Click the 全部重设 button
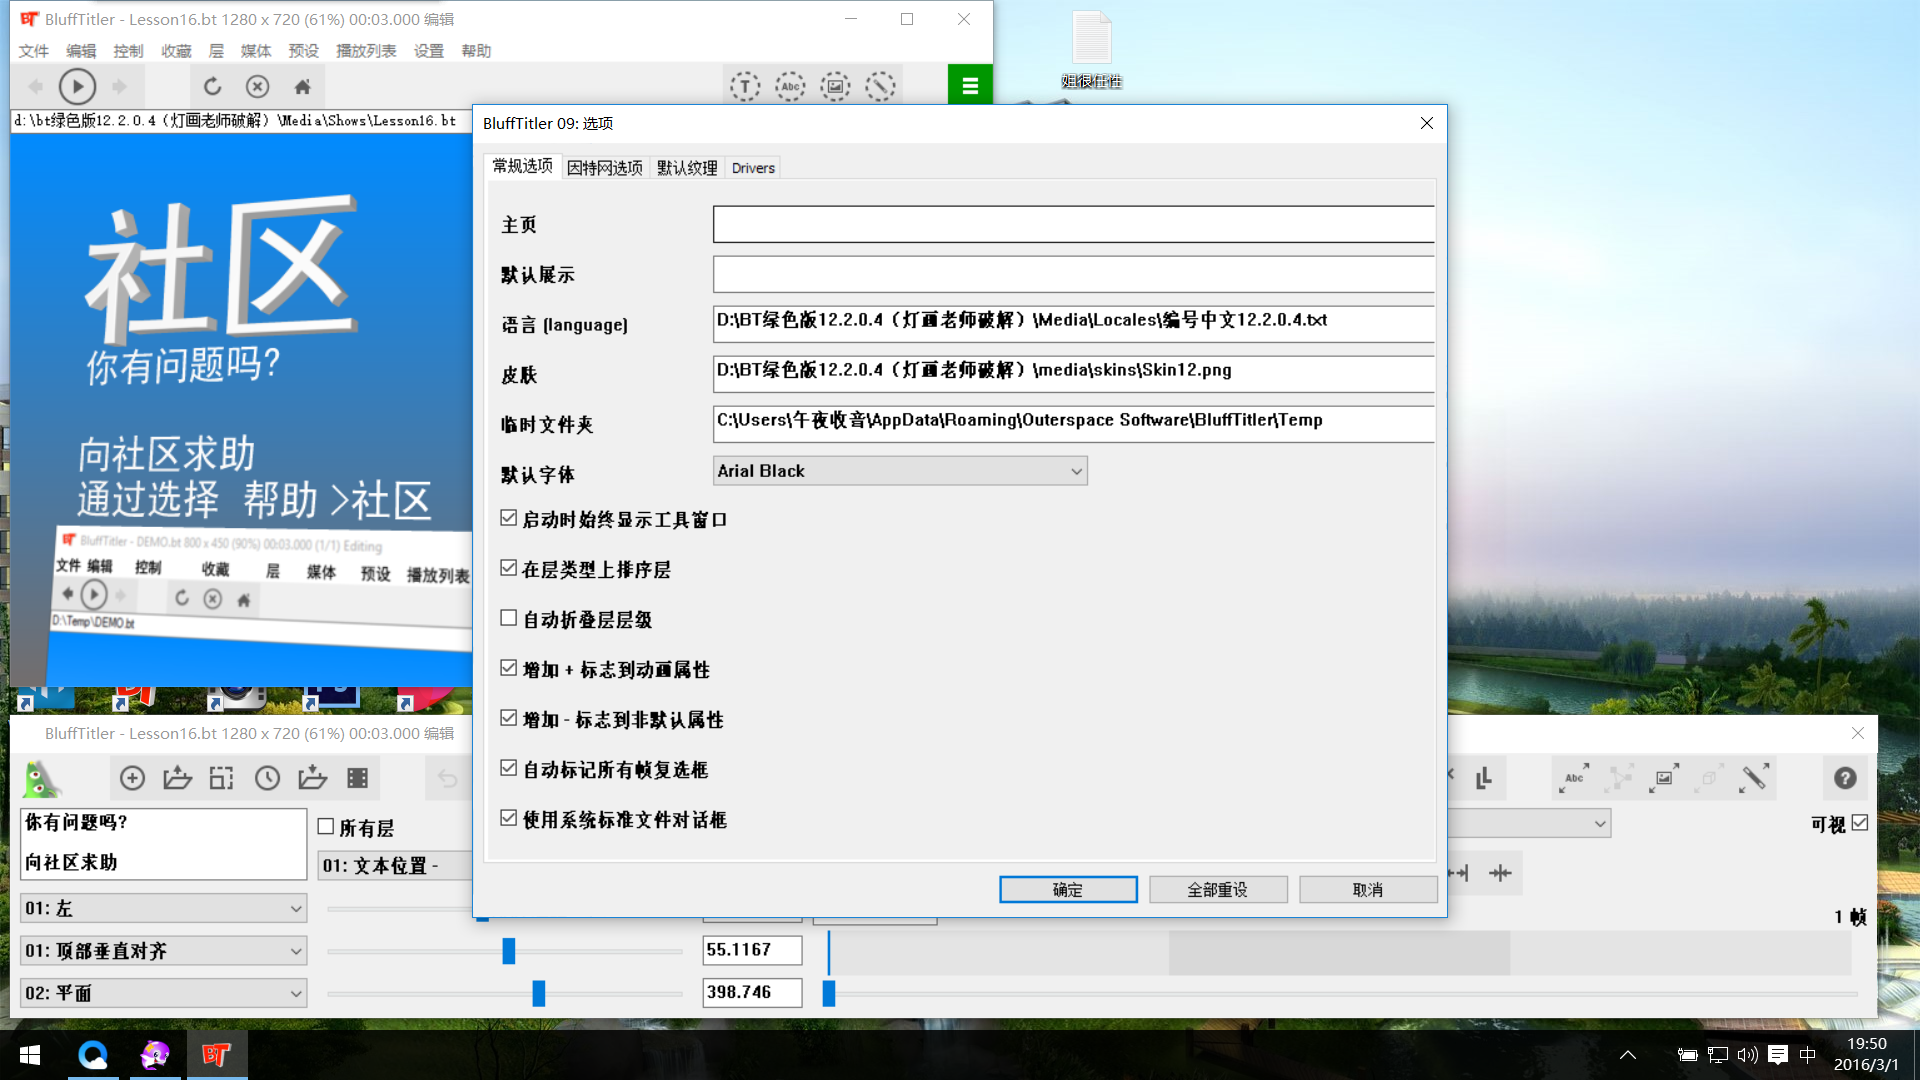 coord(1218,890)
